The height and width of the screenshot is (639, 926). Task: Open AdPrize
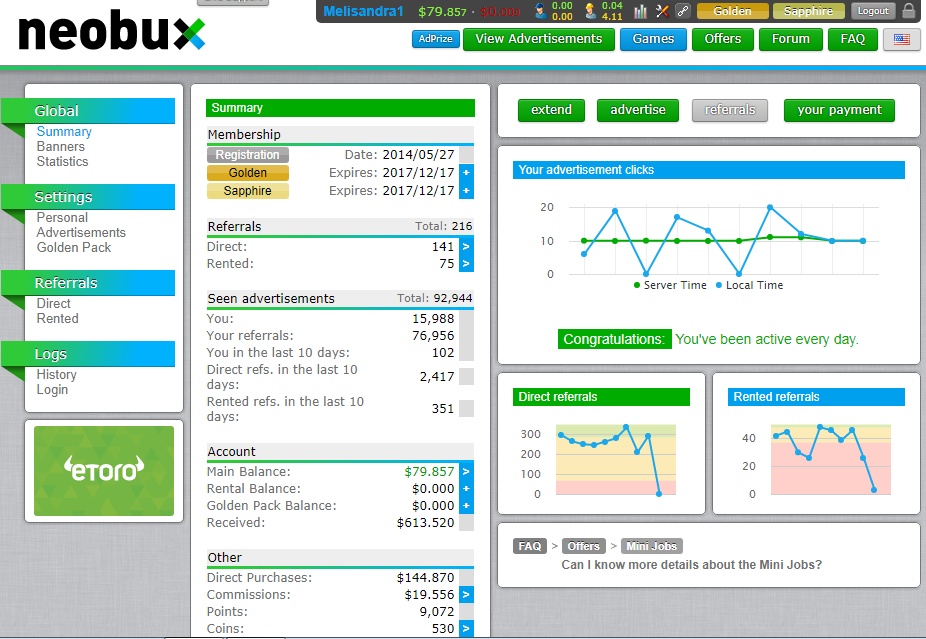(435, 39)
